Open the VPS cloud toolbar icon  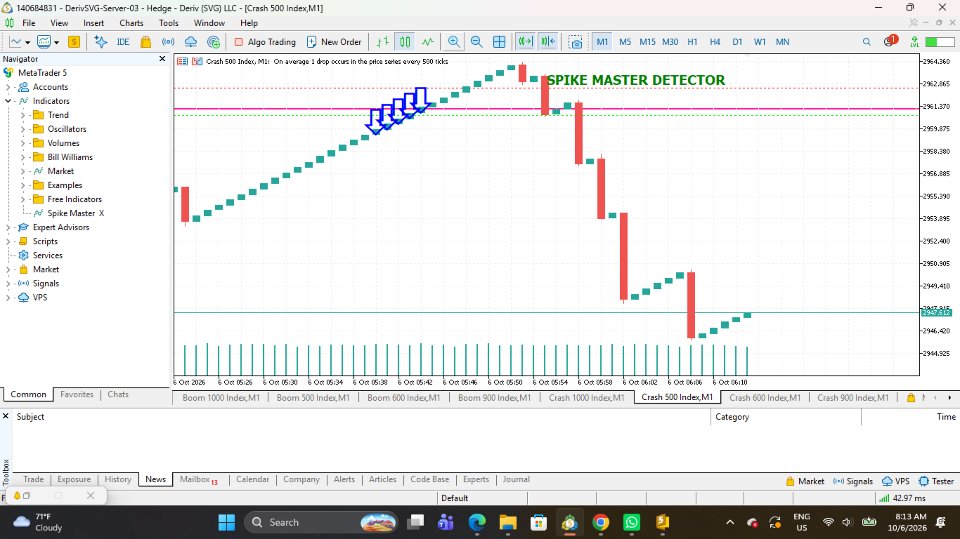(x=190, y=42)
